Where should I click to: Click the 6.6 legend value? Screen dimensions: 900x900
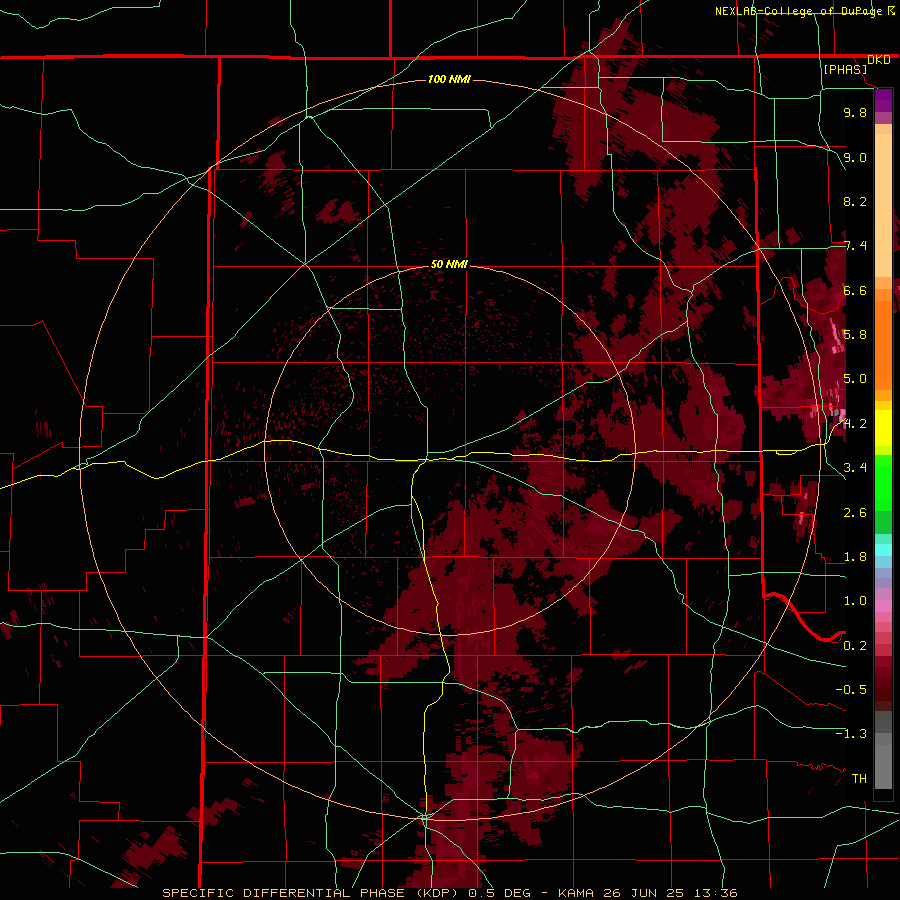click(x=855, y=290)
